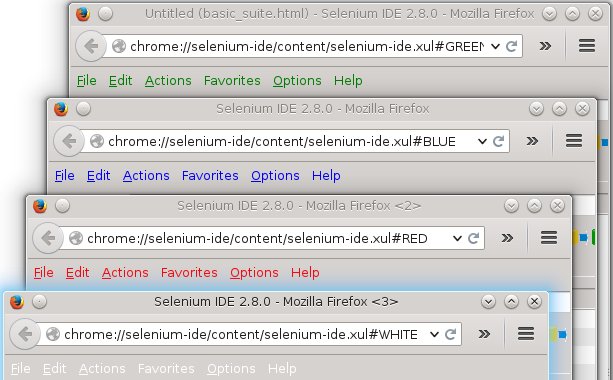613x380 pixels.
Task: Open blue Options menu
Action: (x=275, y=176)
